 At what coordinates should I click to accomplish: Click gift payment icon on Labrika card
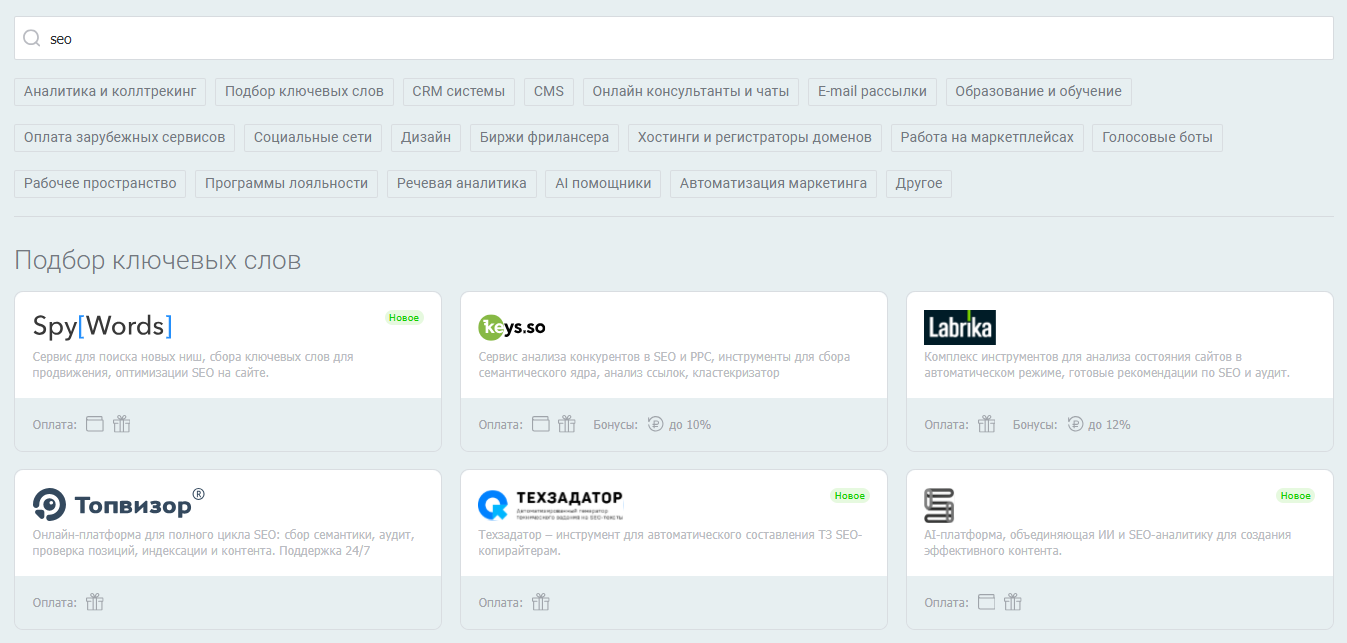[x=986, y=423]
